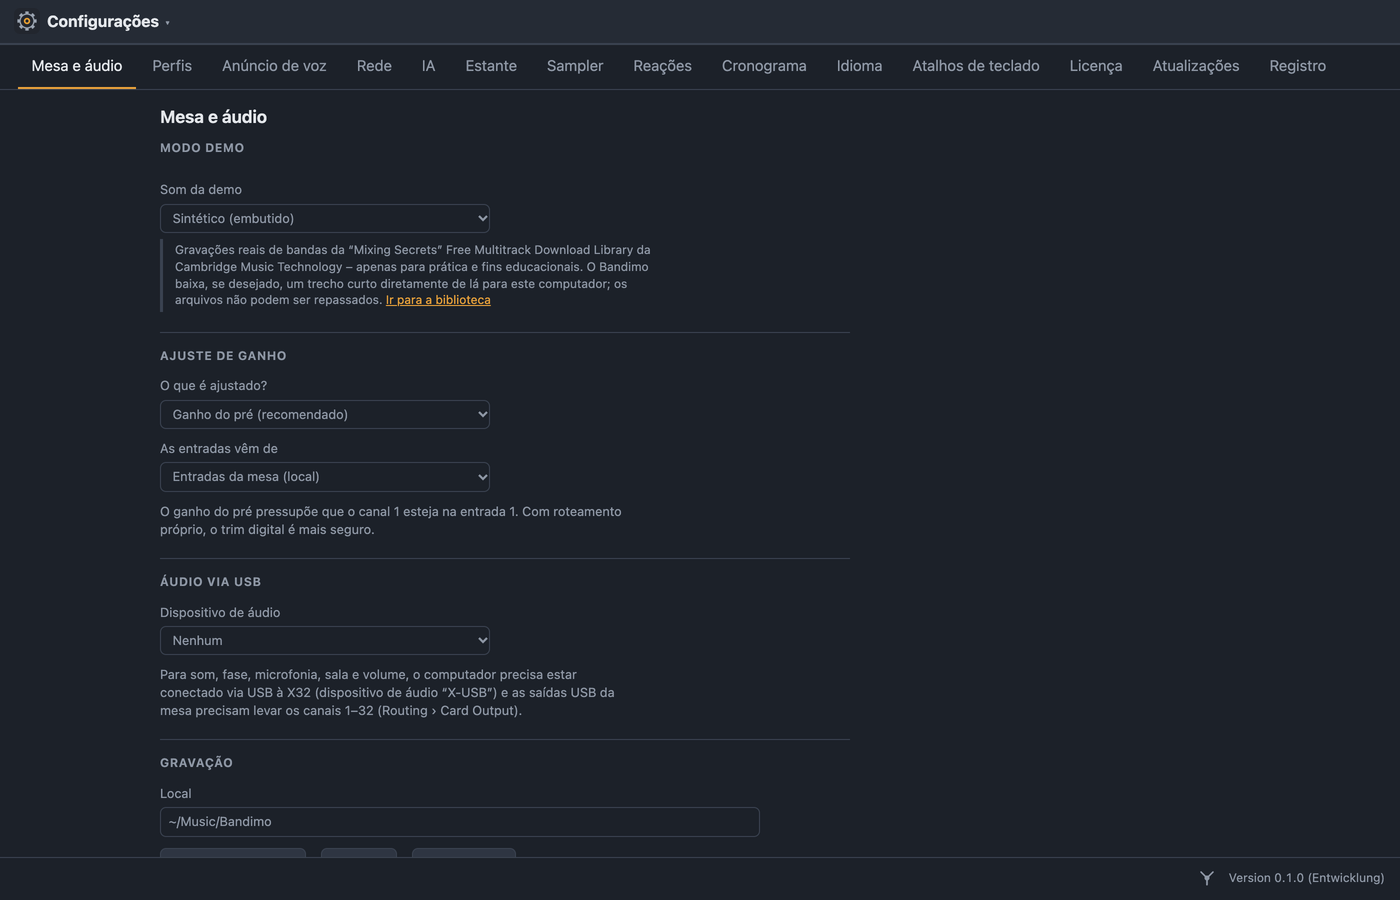Click the ÁUDIO VIA USB section label
Image resolution: width=1400 pixels, height=900 pixels.
pyautogui.click(x=210, y=582)
